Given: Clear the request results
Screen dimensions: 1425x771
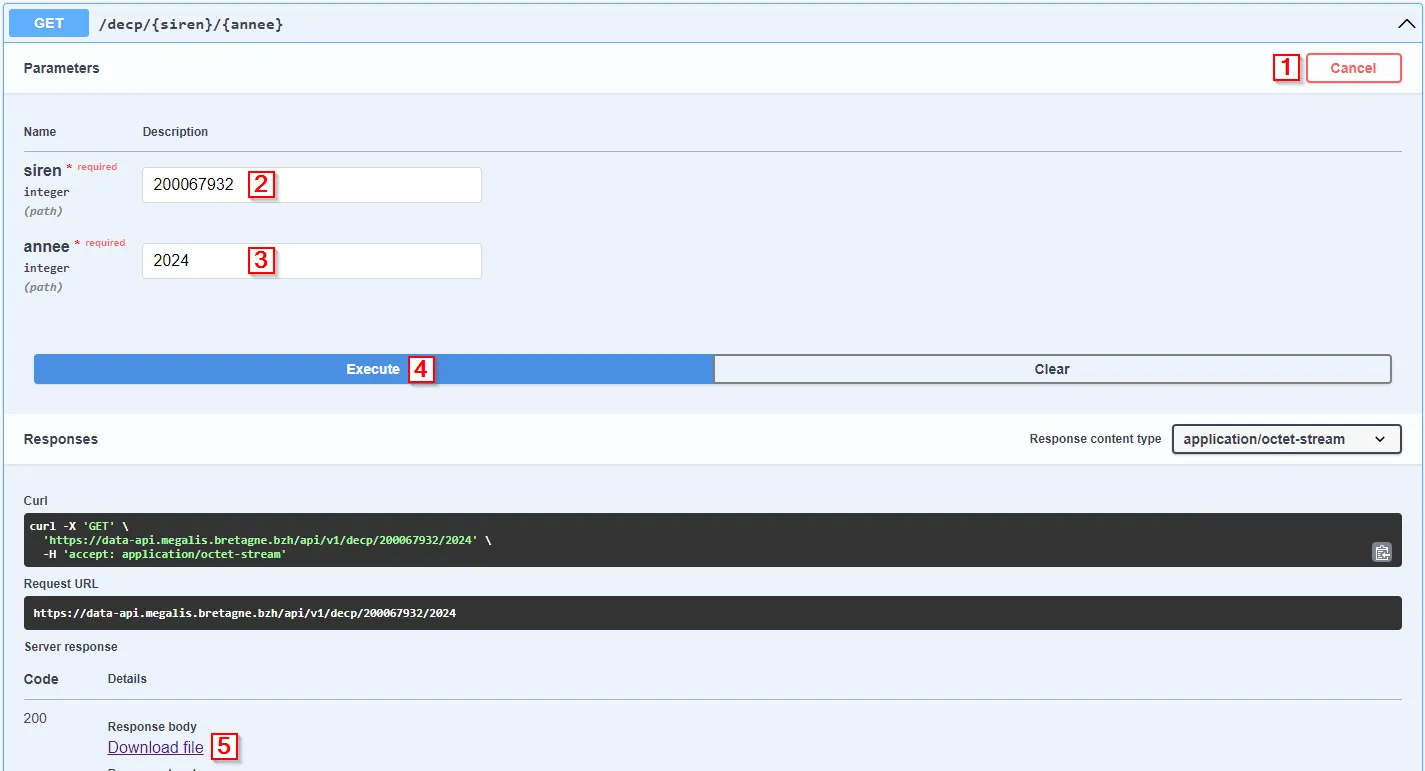Looking at the screenshot, I should tap(1052, 369).
